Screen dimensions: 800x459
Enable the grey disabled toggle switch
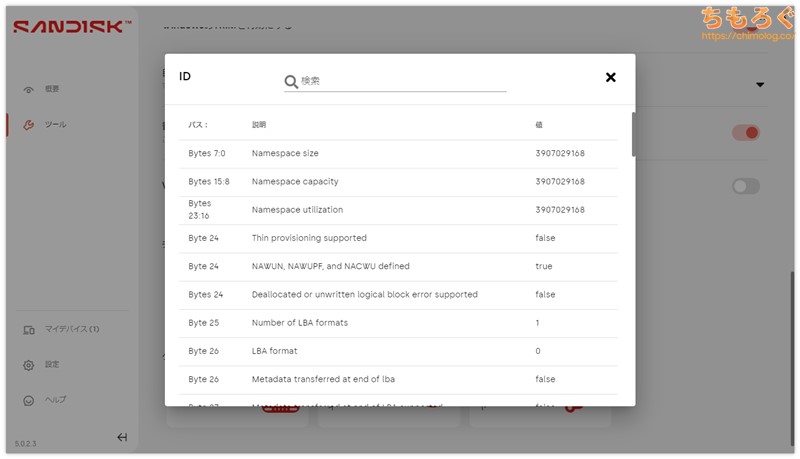pos(746,186)
